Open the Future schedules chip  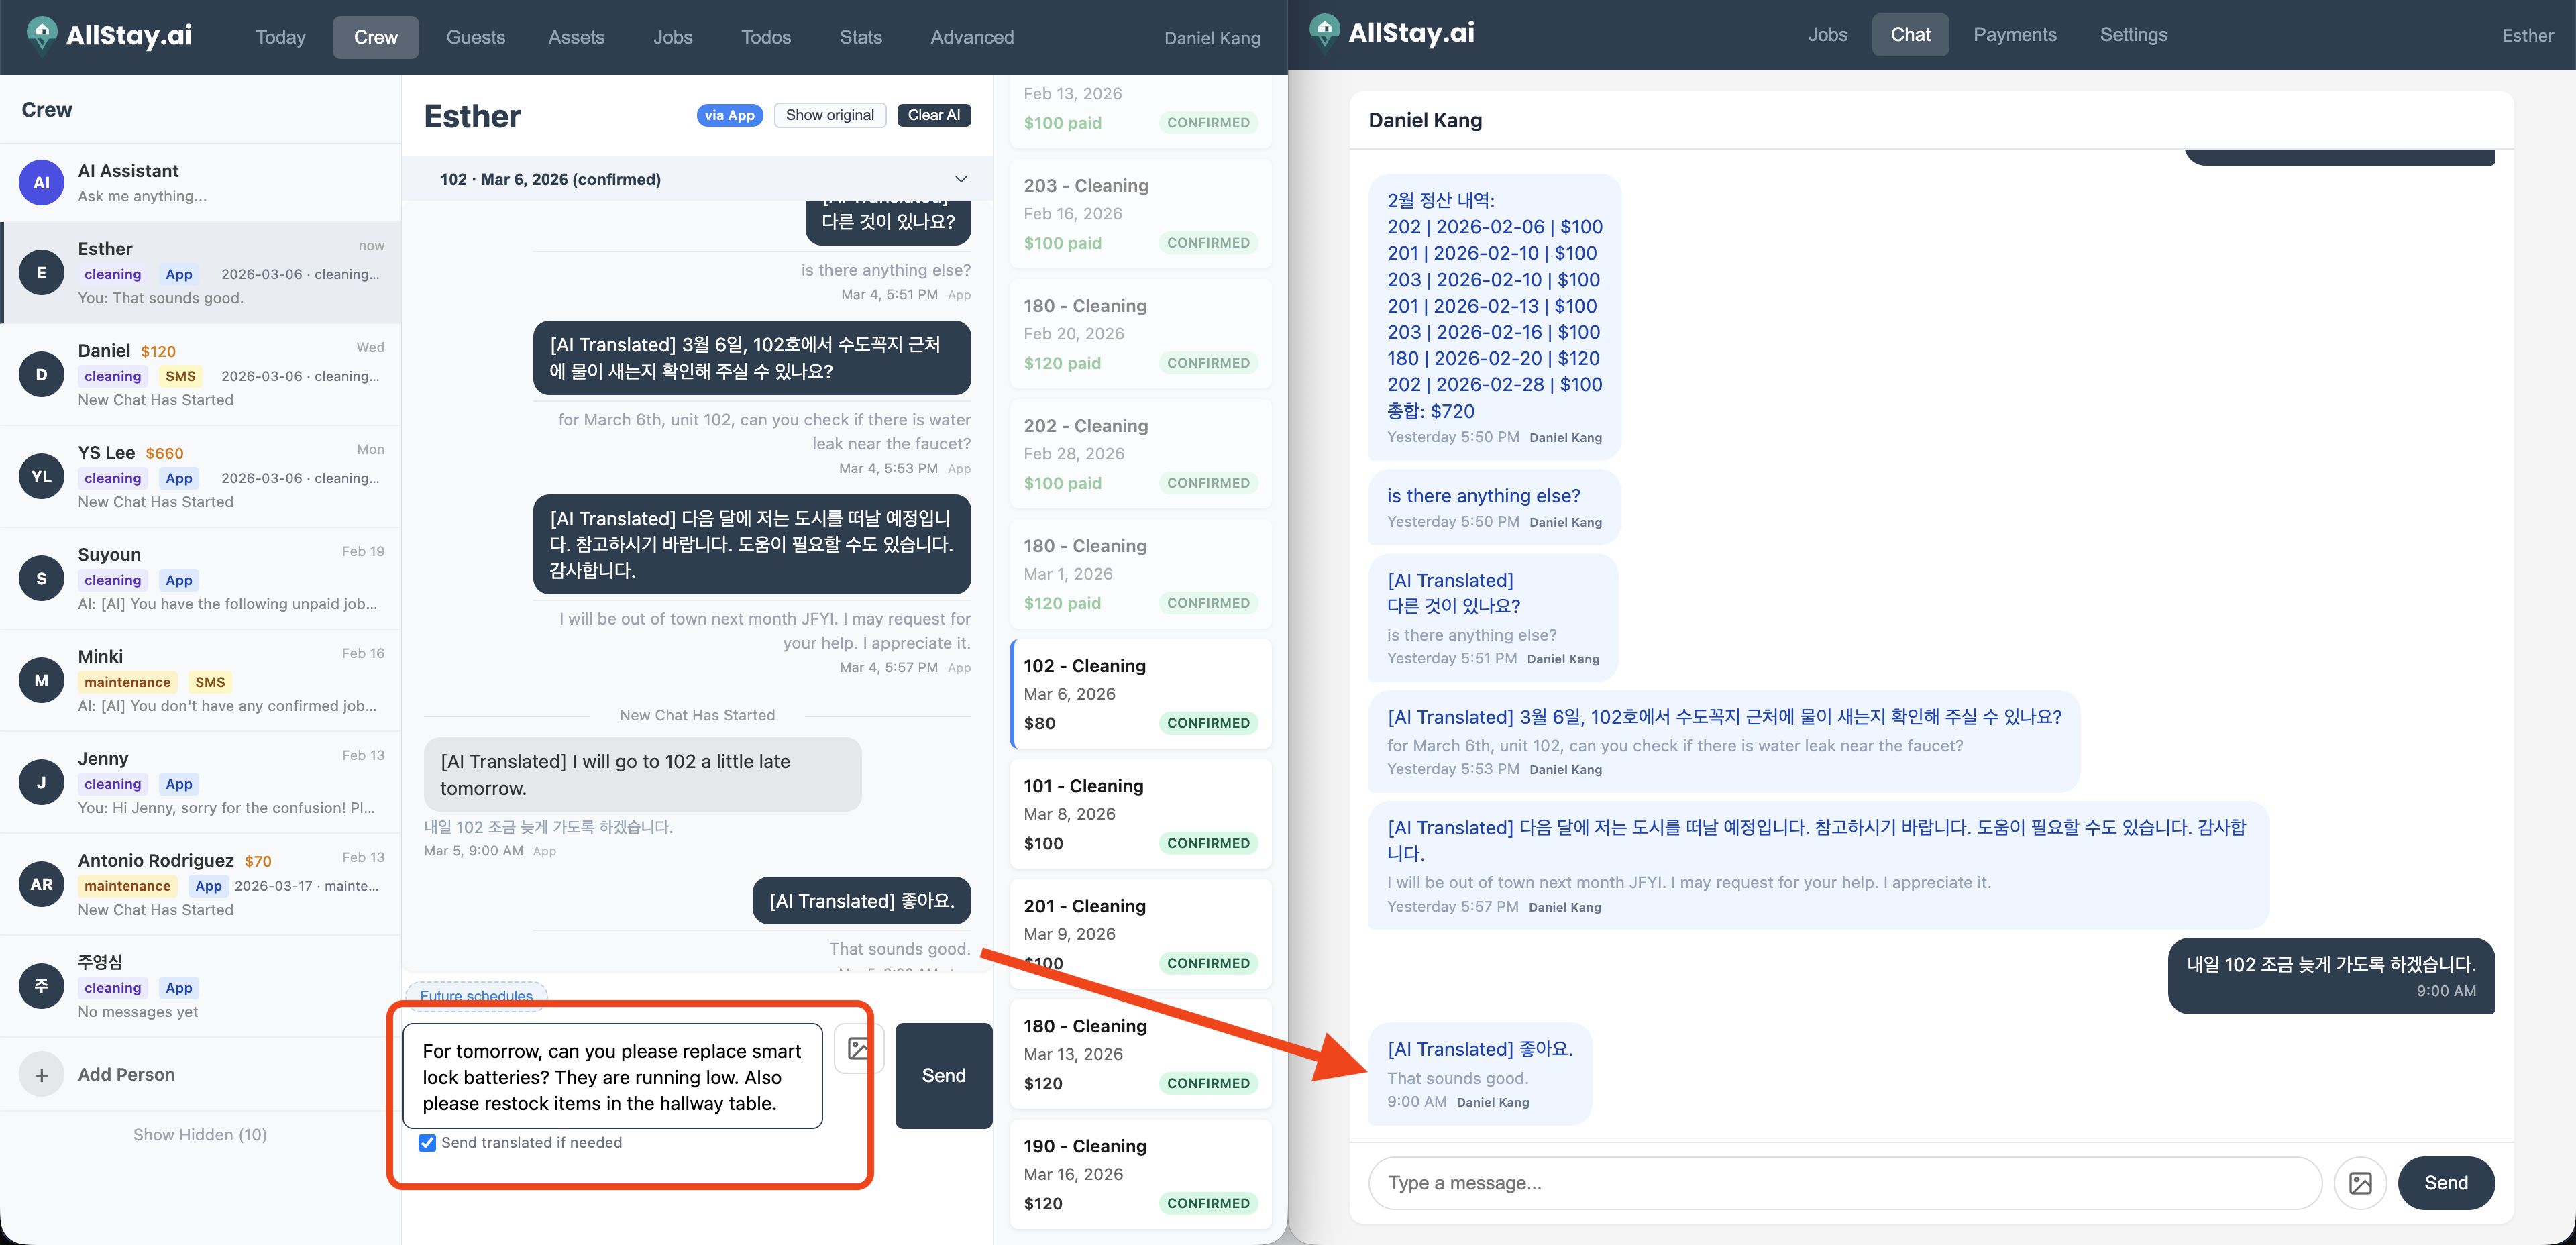476,996
